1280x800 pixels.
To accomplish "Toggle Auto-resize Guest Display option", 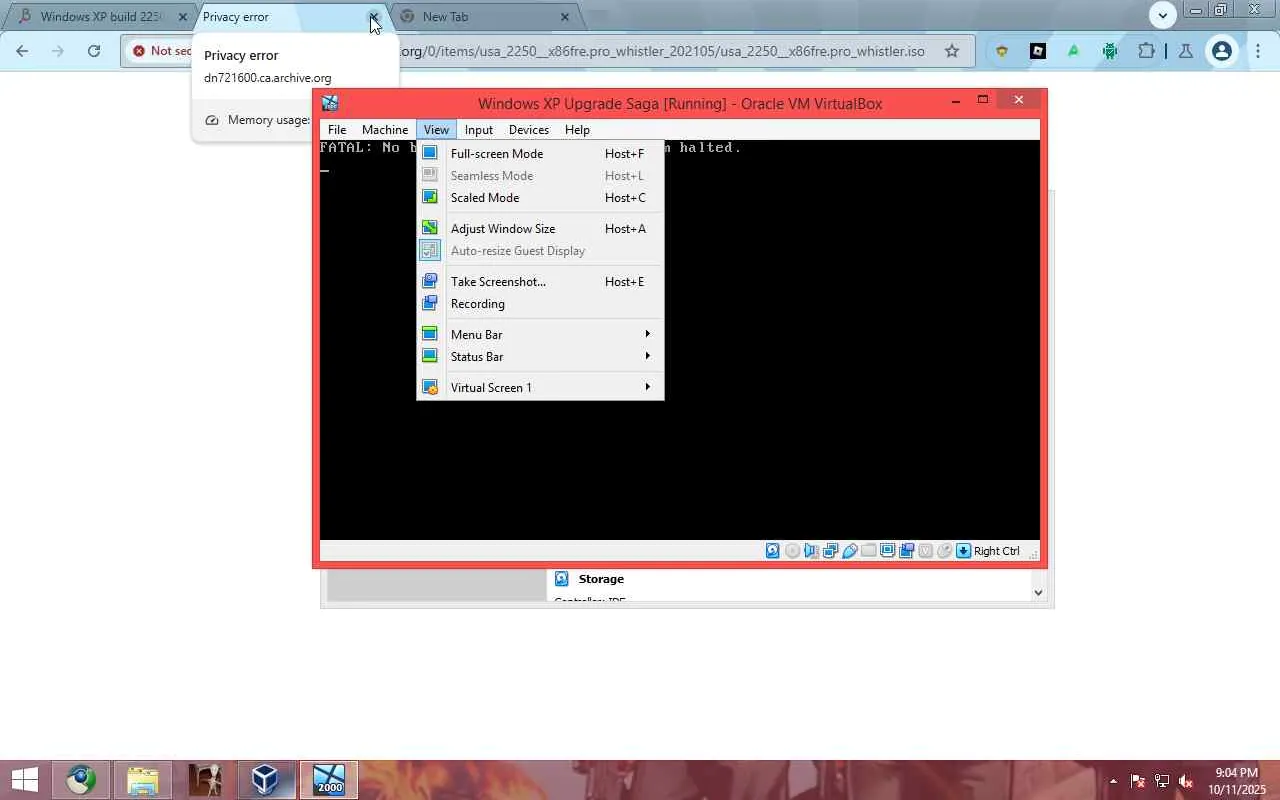I will click(540, 251).
